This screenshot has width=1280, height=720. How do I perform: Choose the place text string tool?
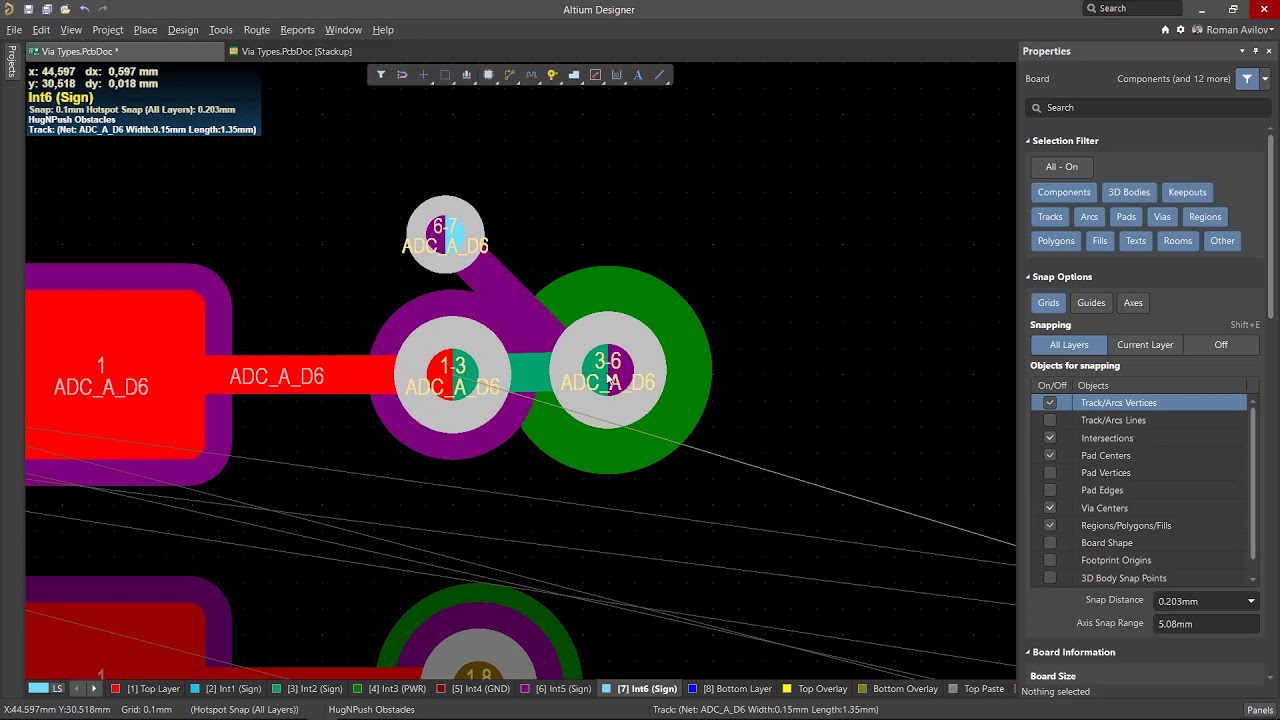[638, 74]
